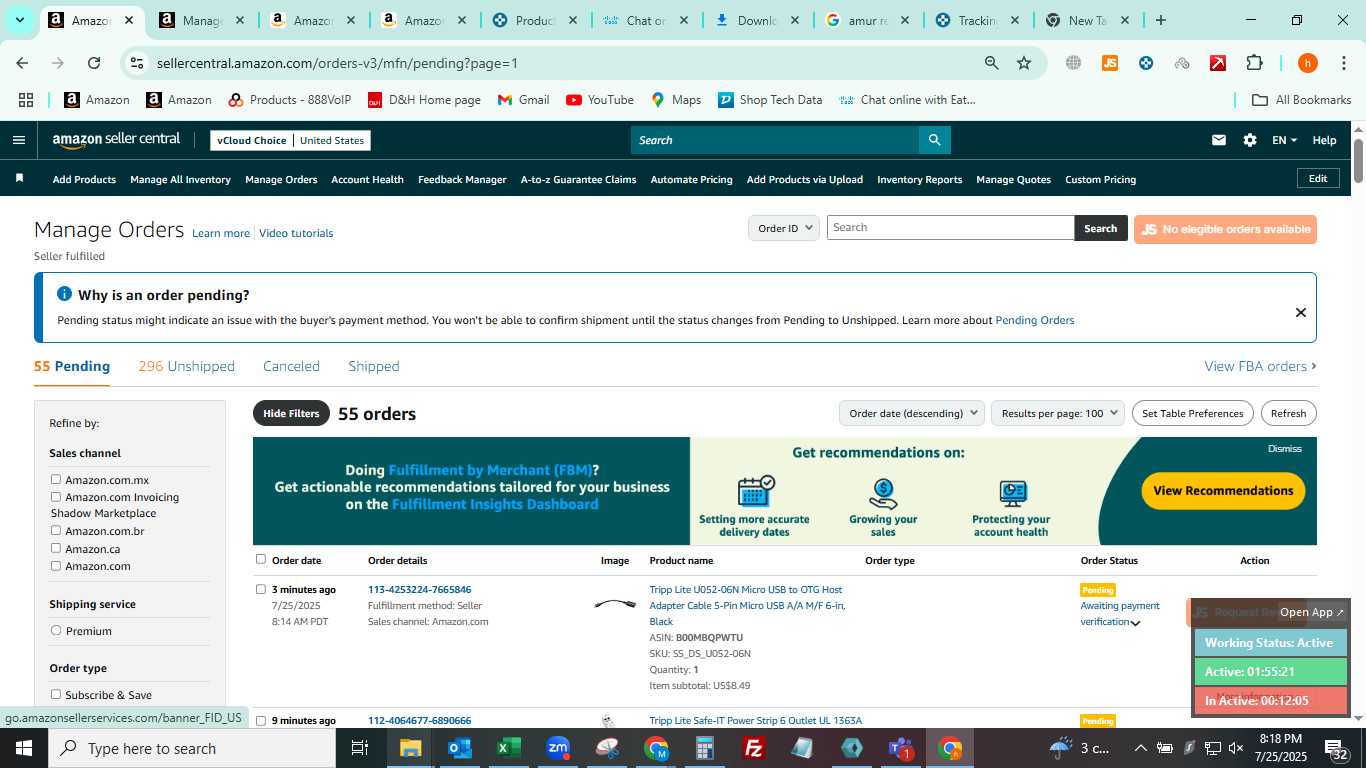Open the Seller Central messages envelope

pos(1218,140)
